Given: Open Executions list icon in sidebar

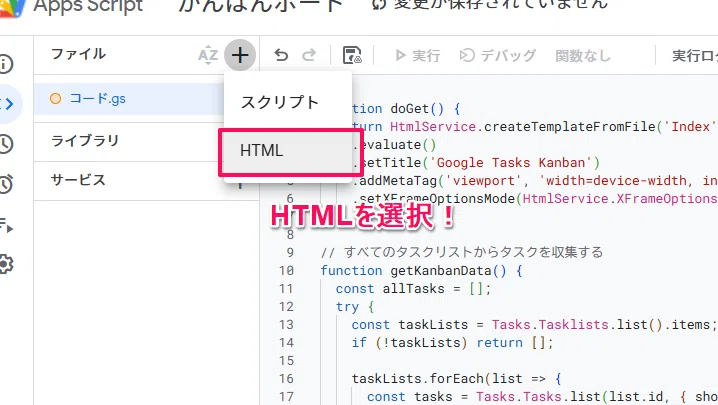Looking at the screenshot, I should coord(6,224).
